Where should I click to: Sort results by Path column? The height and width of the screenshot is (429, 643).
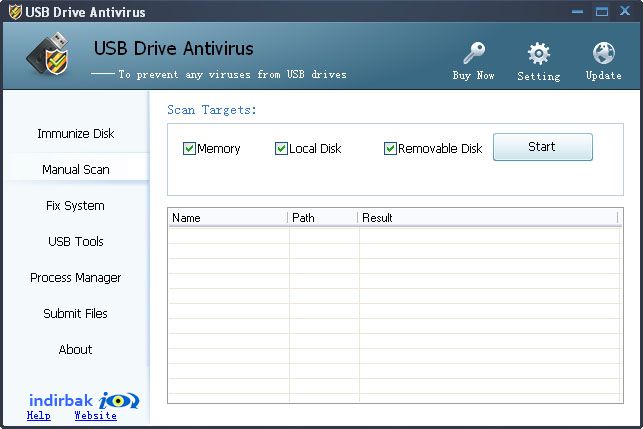(x=323, y=218)
